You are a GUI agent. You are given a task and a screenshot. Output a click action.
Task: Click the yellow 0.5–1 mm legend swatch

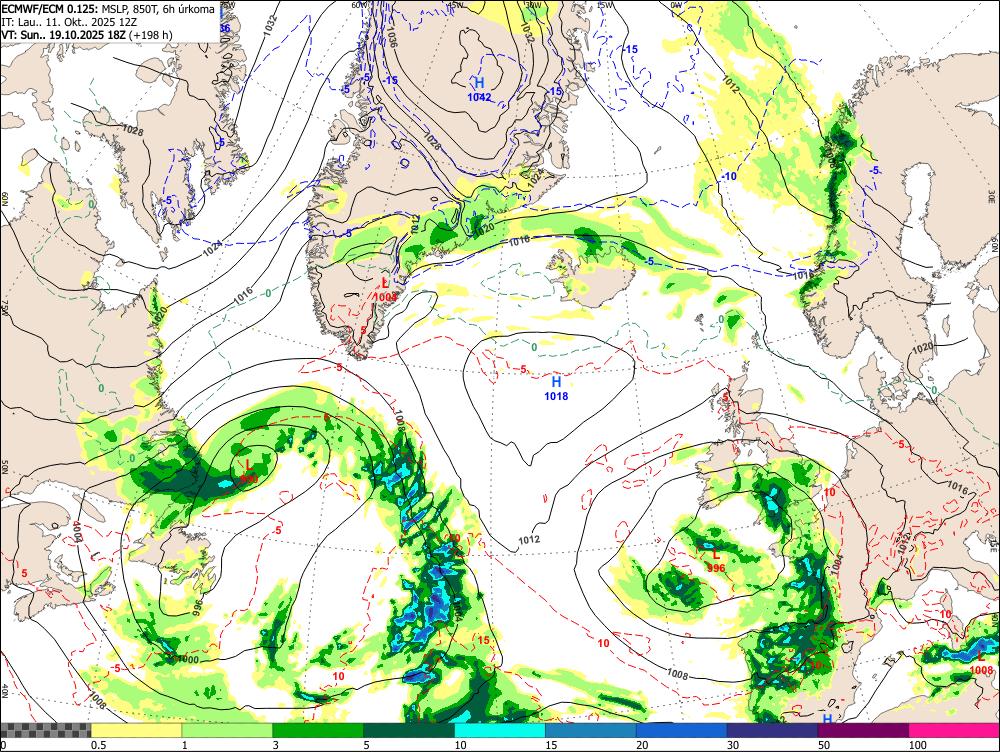tap(136, 730)
